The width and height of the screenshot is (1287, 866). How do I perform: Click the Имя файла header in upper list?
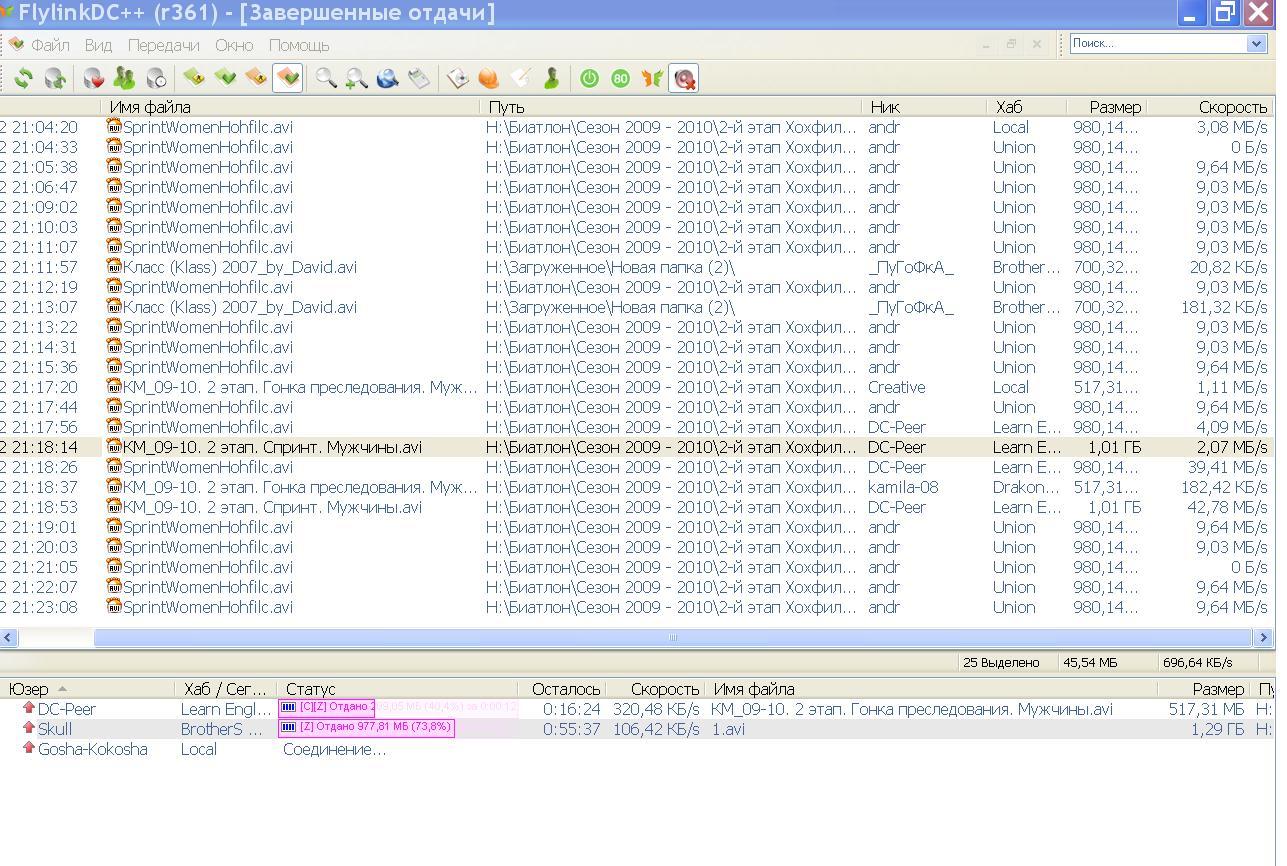coord(150,107)
